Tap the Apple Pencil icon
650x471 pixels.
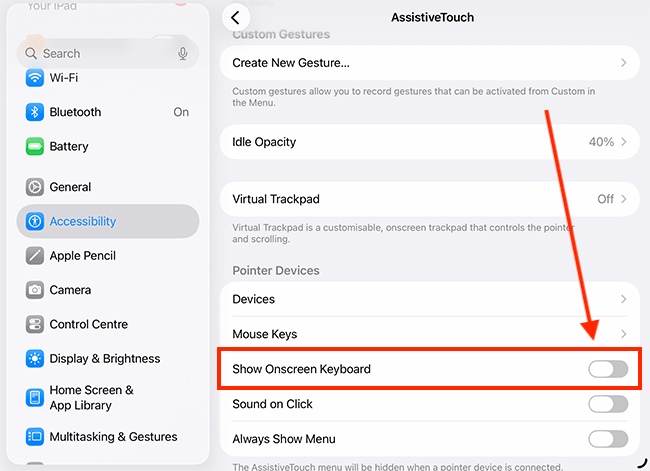pos(35,256)
